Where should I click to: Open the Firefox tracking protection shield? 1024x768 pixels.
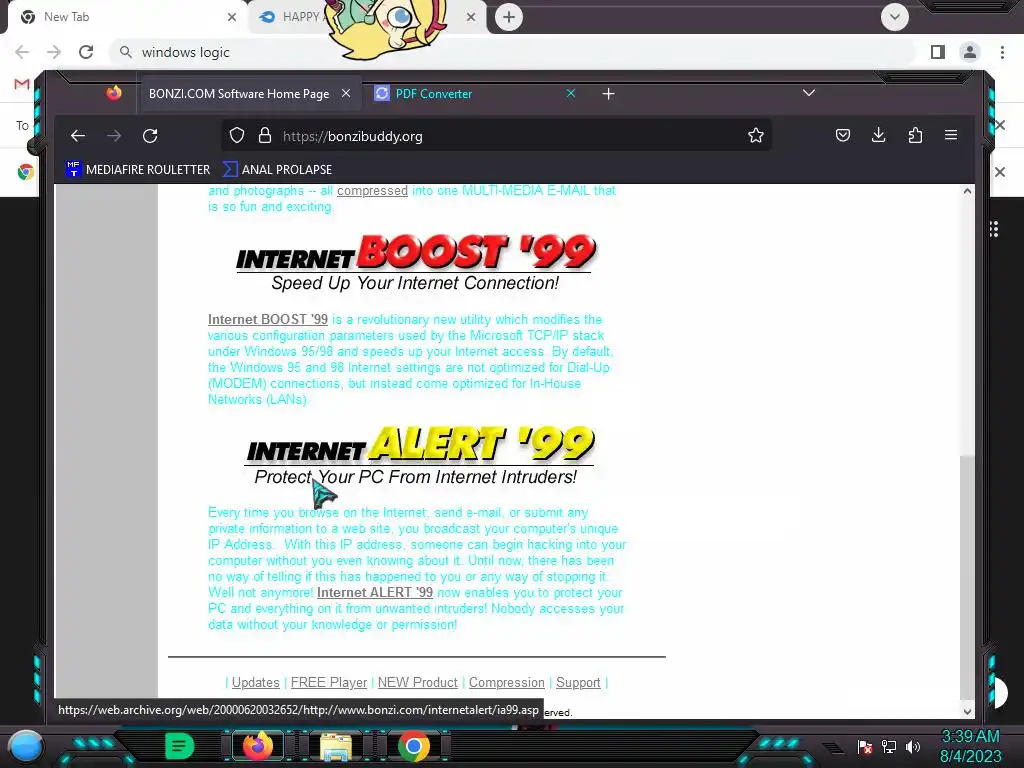pyautogui.click(x=237, y=135)
